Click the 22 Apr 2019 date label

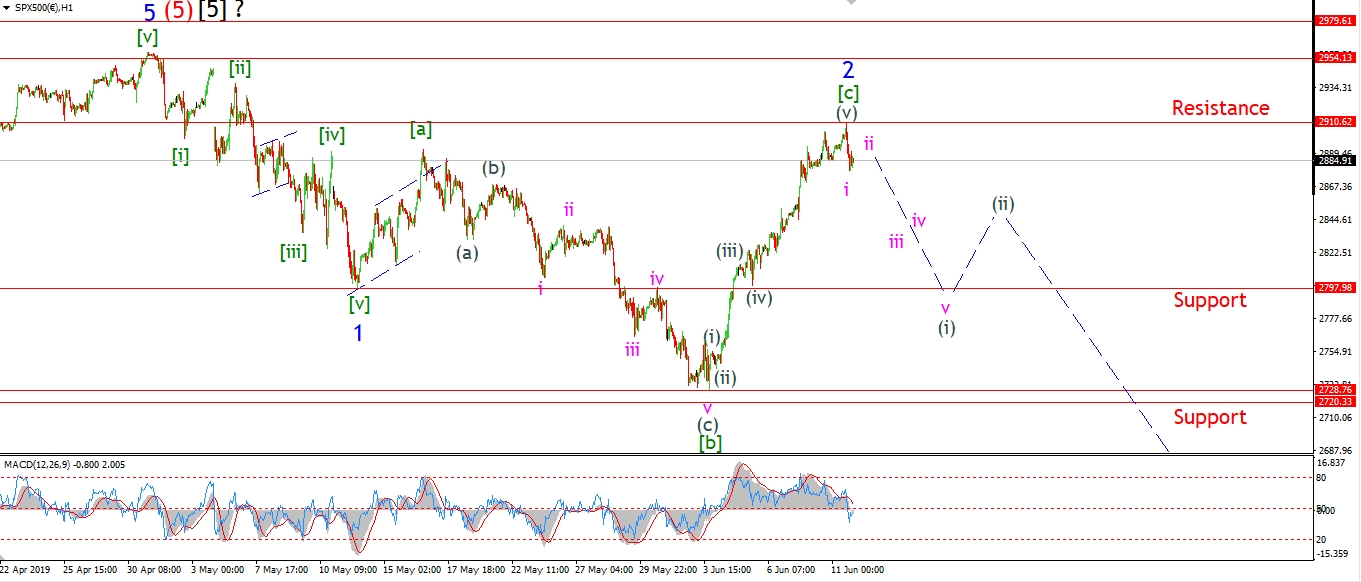pyautogui.click(x=27, y=570)
